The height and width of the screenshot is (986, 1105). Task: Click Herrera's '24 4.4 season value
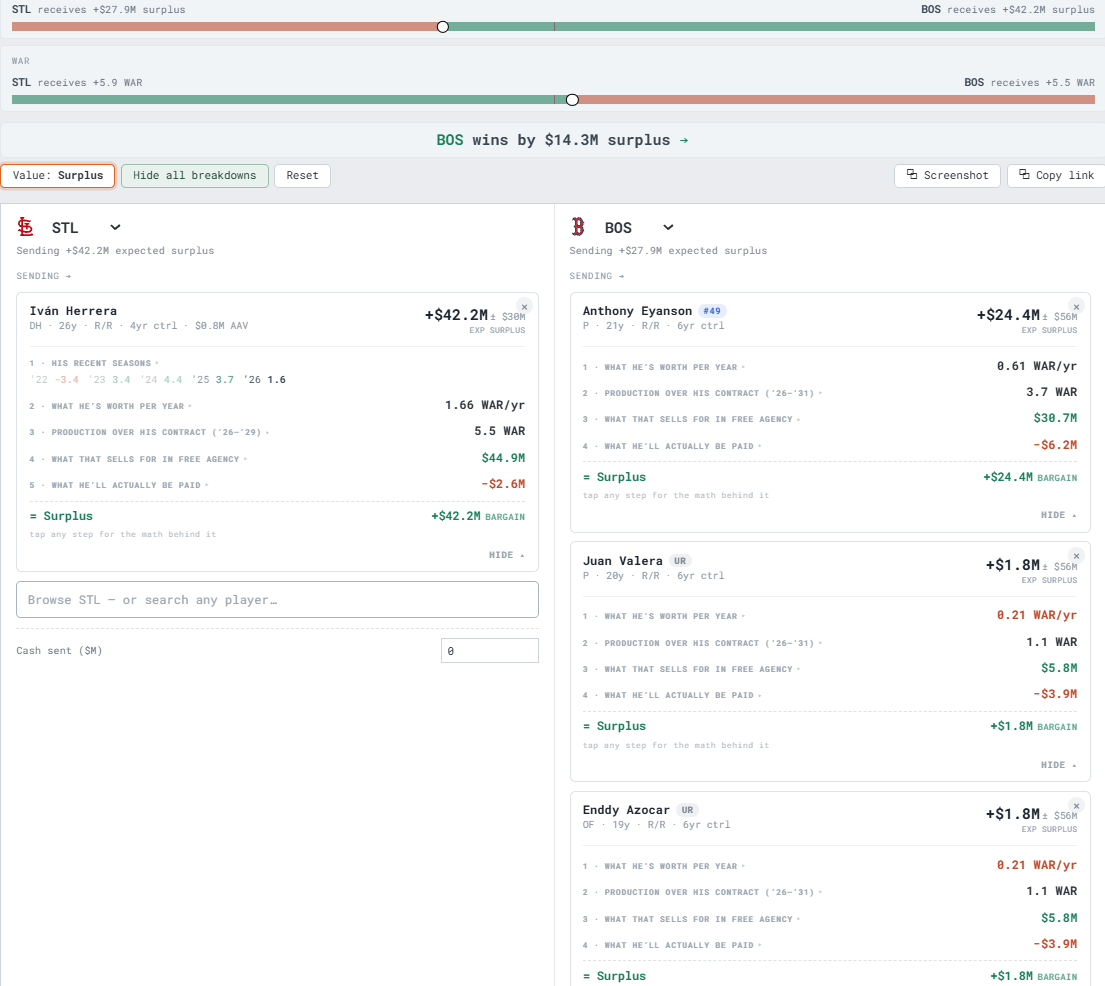click(161, 379)
